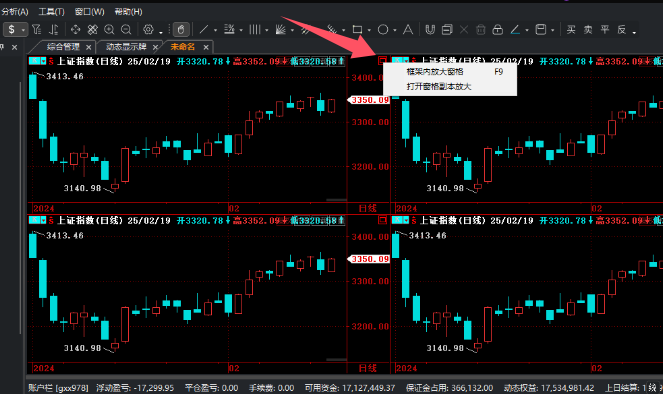663x394 pixels.
Task: Click the red S icon in upper-left chart header
Action: pyautogui.click(x=51, y=61)
